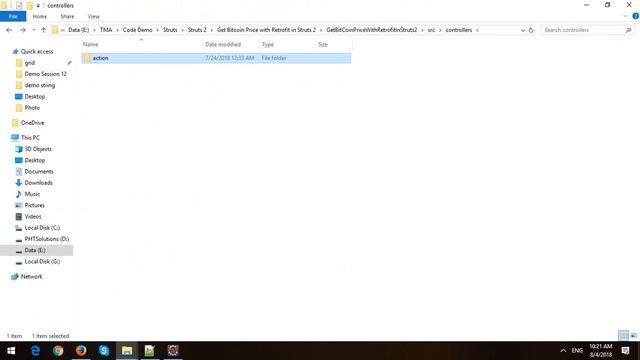Click src in the breadcrumb path

[431, 30]
